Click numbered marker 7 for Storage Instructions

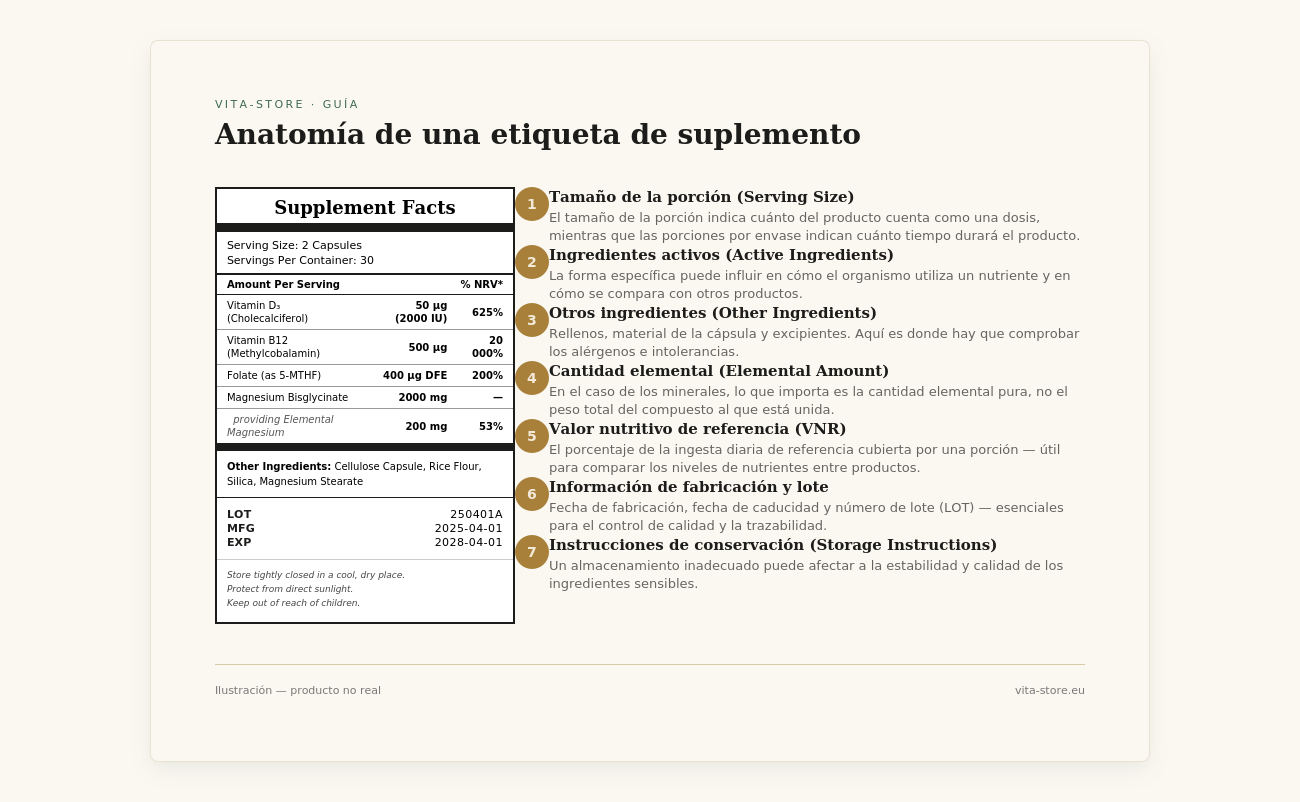click(x=532, y=552)
